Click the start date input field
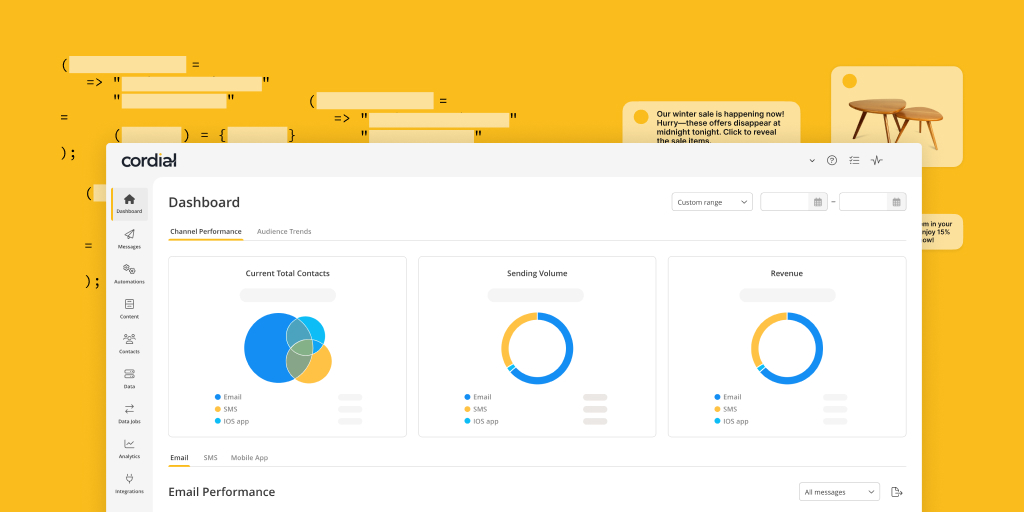The width and height of the screenshot is (1024, 512). coord(786,202)
